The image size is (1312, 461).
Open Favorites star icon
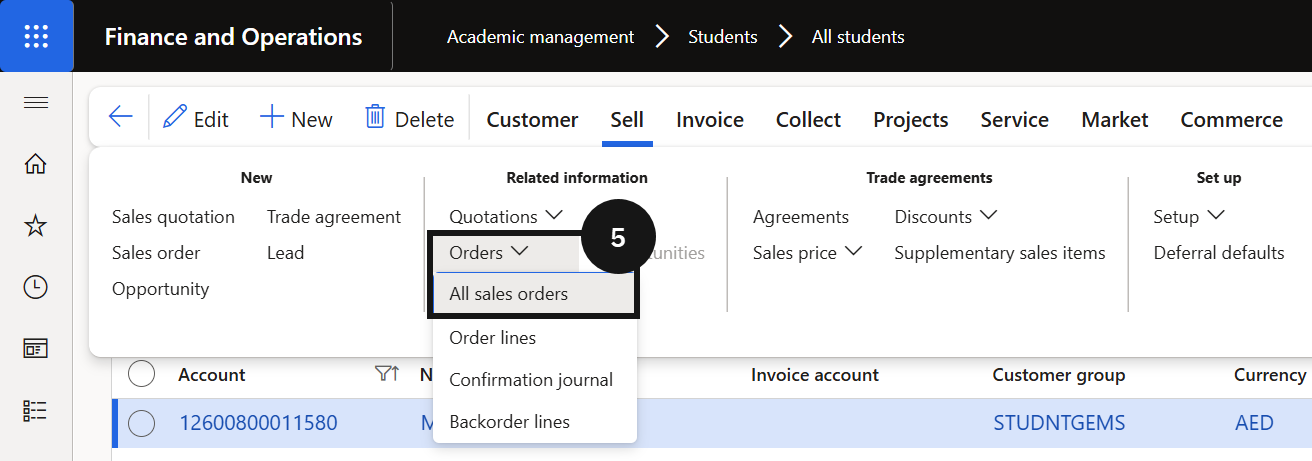pyautogui.click(x=36, y=226)
